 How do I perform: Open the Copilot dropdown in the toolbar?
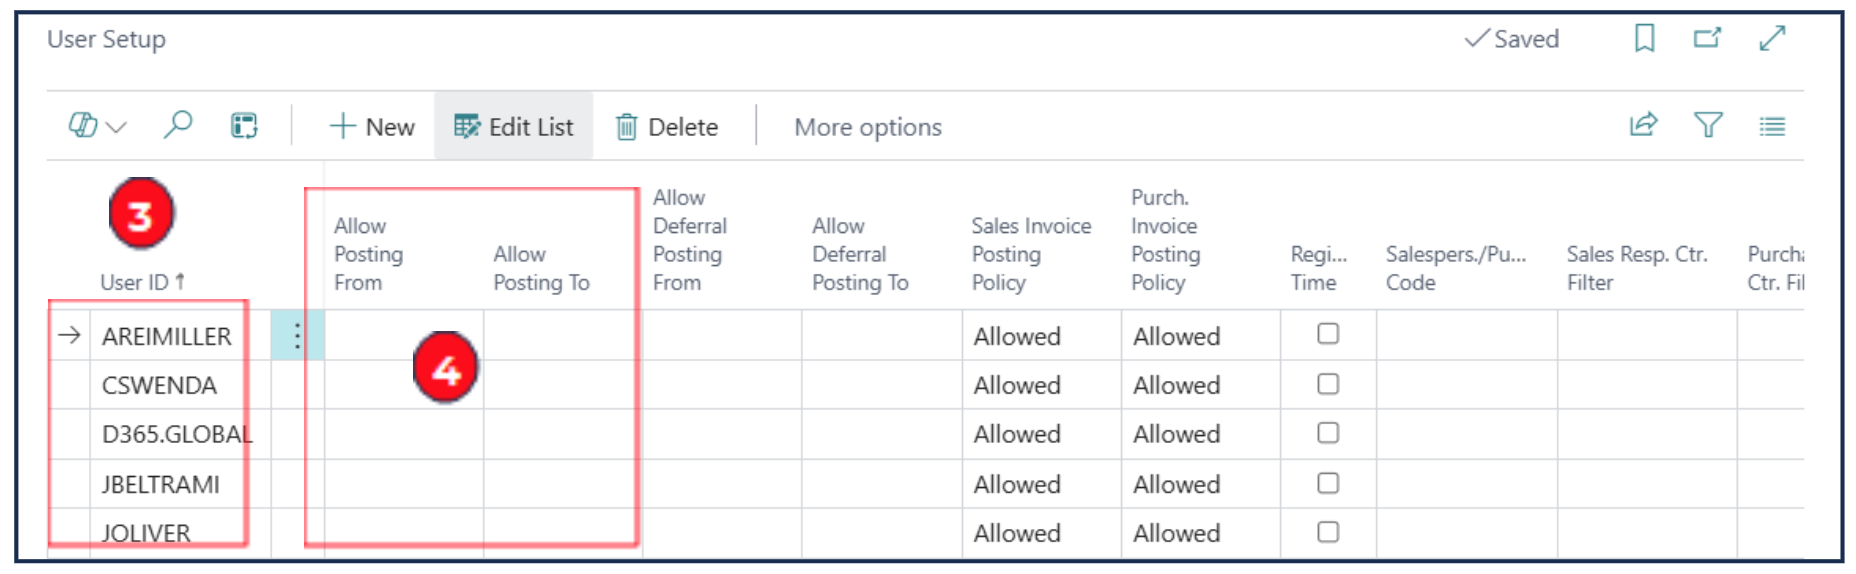pyautogui.click(x=97, y=127)
